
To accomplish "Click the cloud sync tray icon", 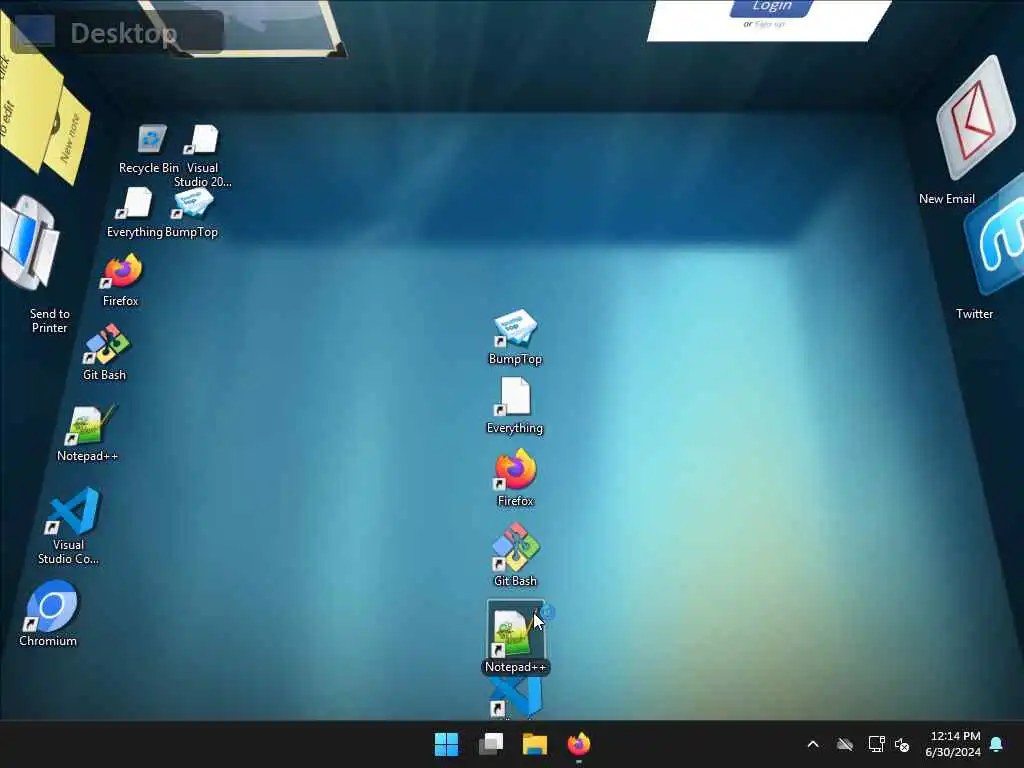I will [x=845, y=744].
